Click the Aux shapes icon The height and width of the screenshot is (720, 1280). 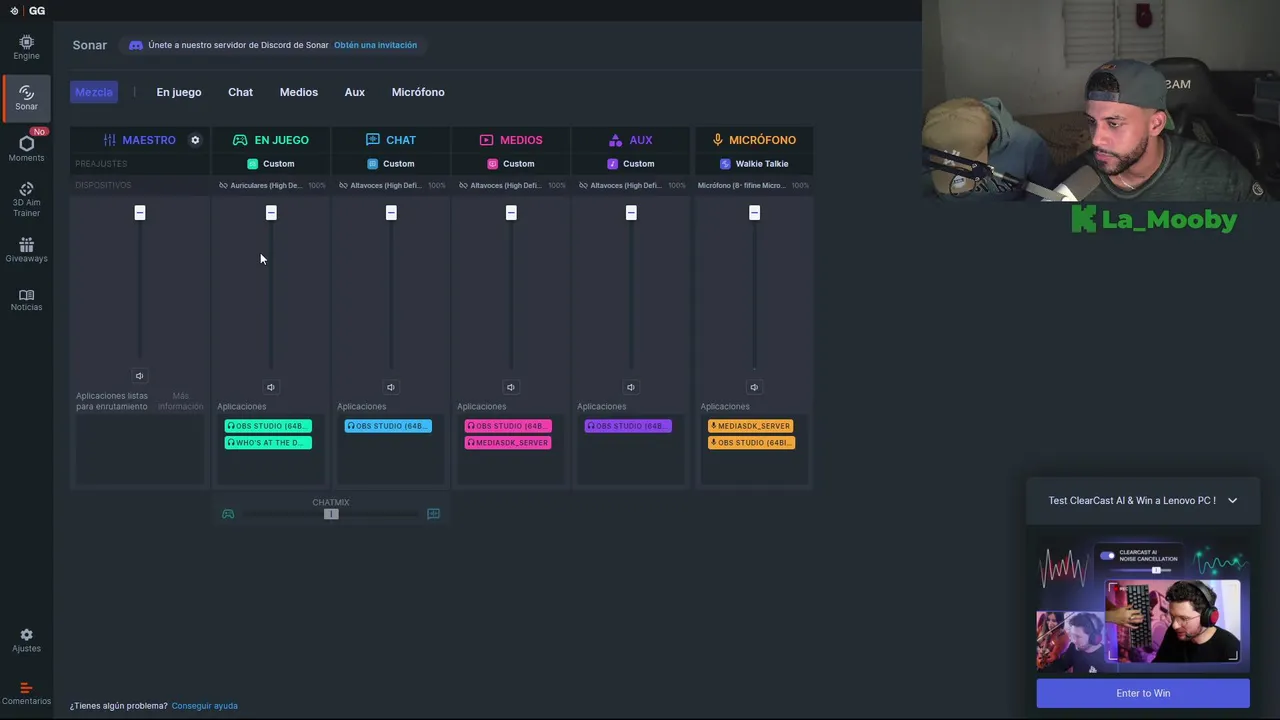615,140
